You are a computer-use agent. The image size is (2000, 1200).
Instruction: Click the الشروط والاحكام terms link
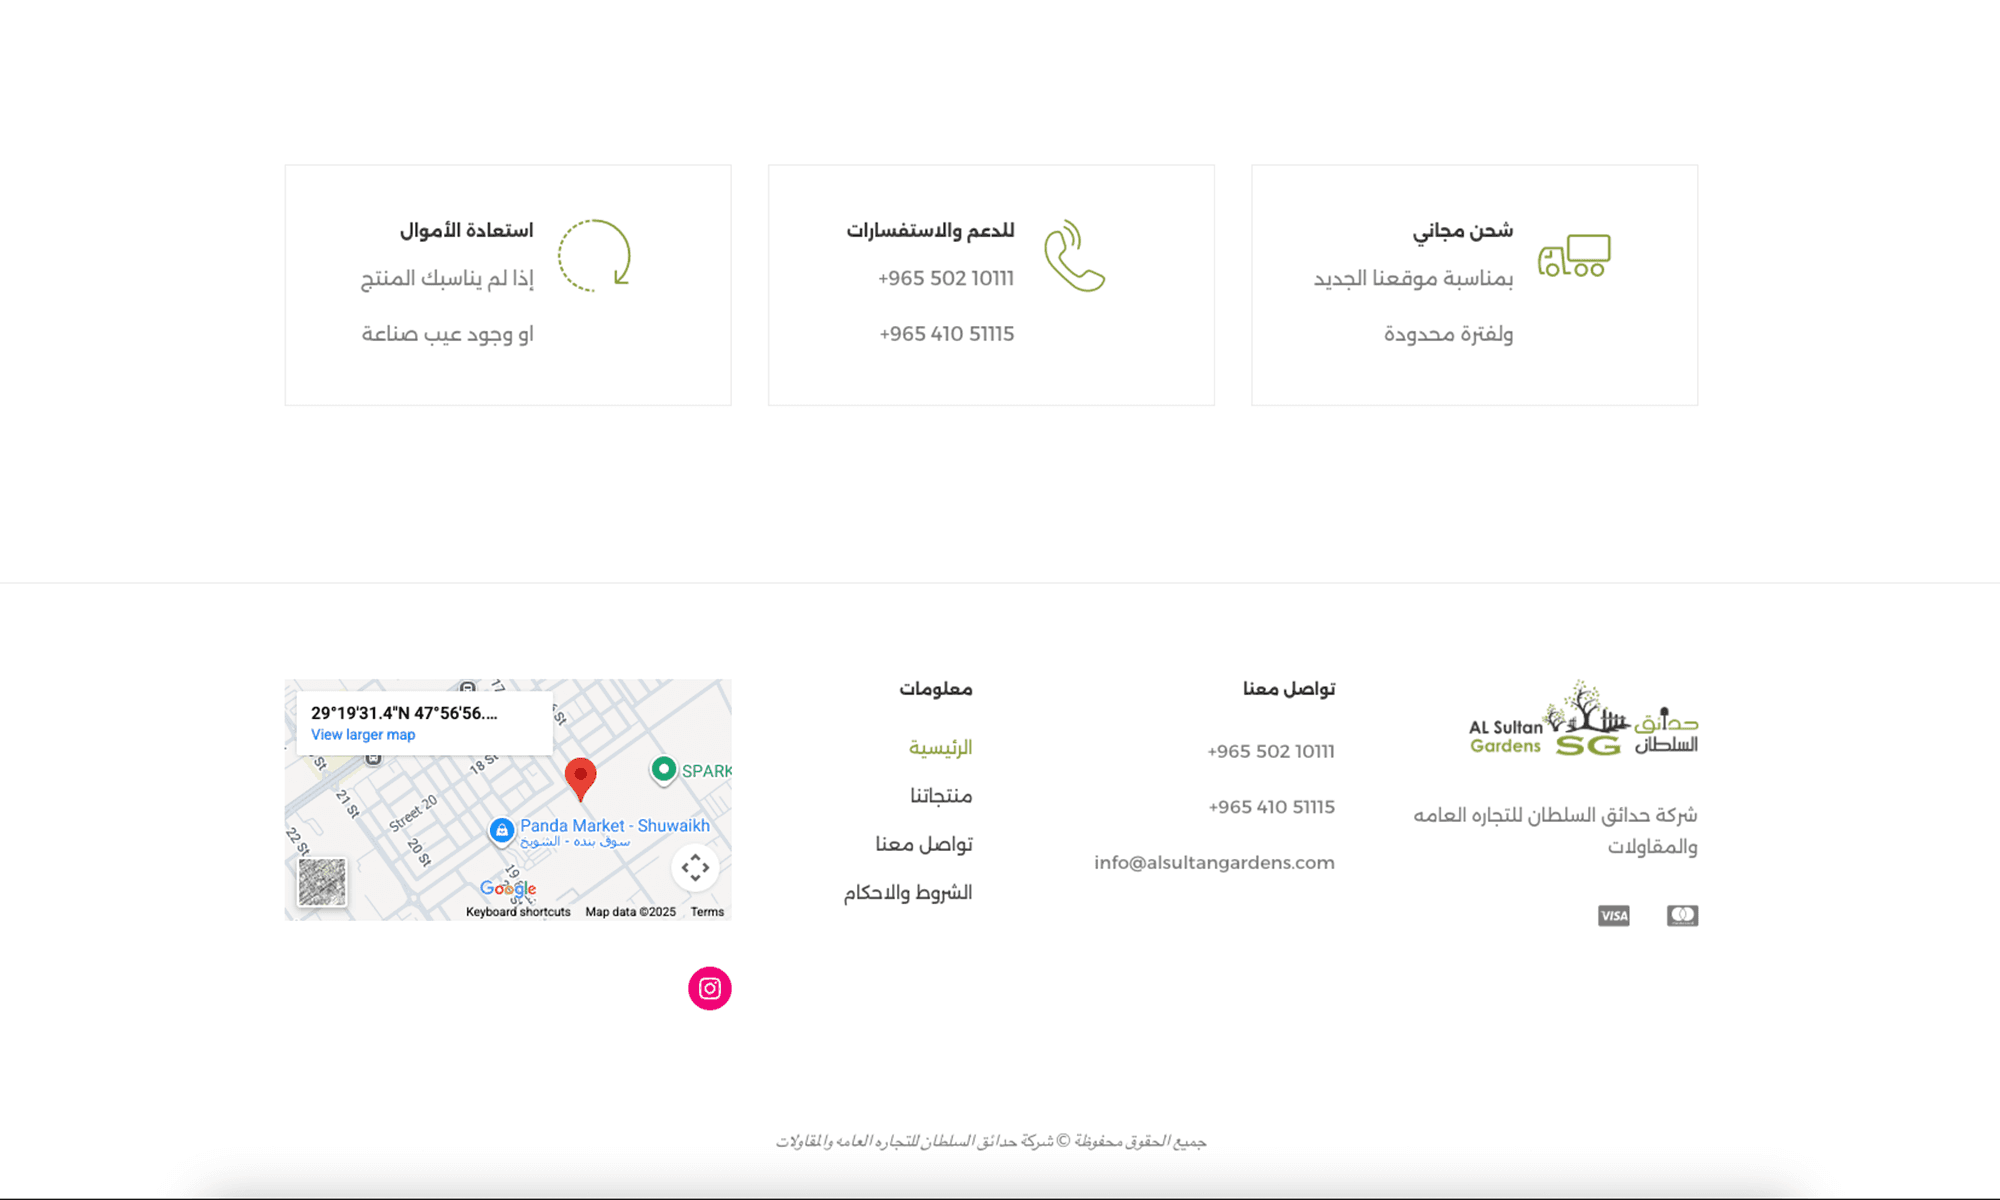(x=907, y=892)
